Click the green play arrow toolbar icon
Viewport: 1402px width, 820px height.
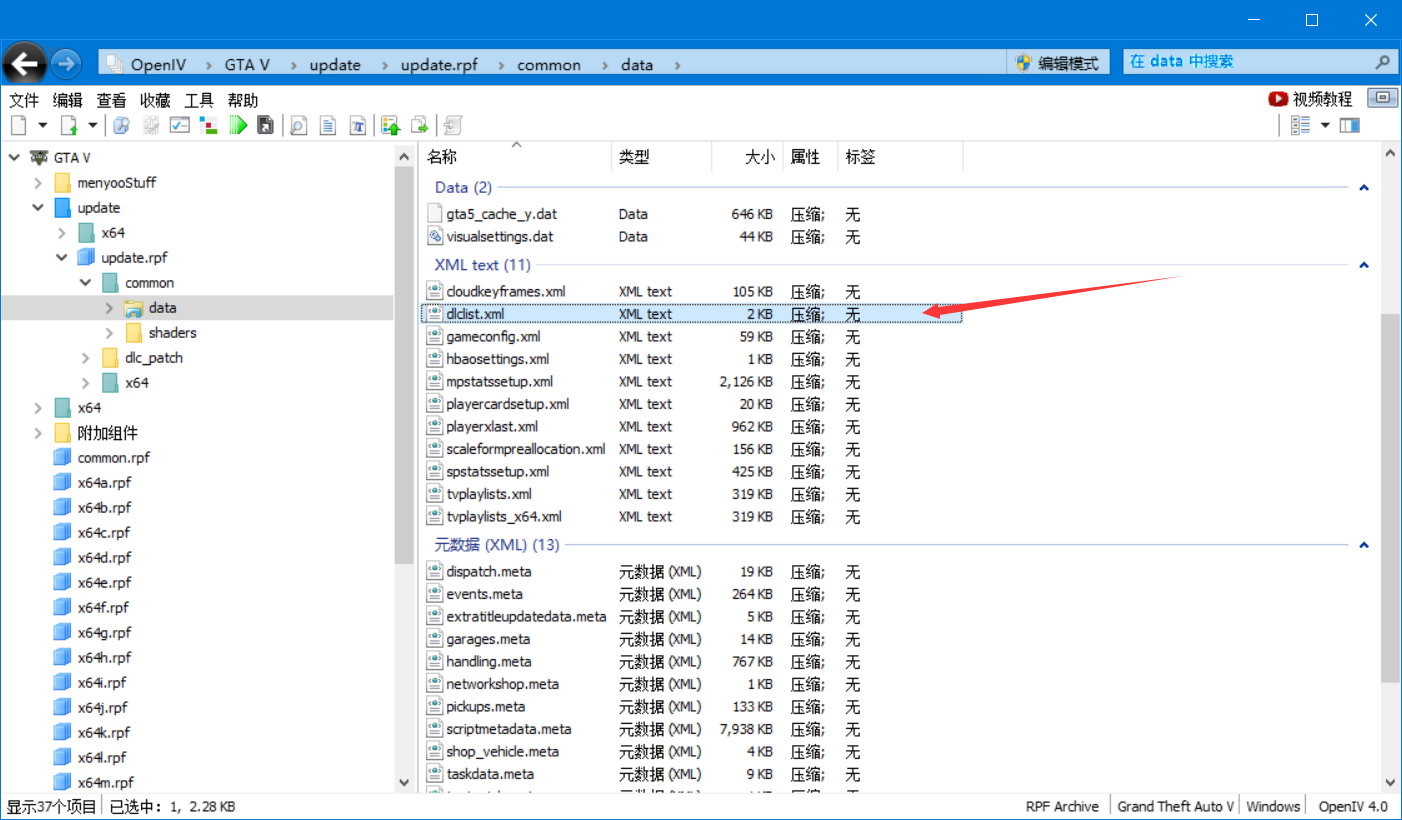(x=238, y=125)
